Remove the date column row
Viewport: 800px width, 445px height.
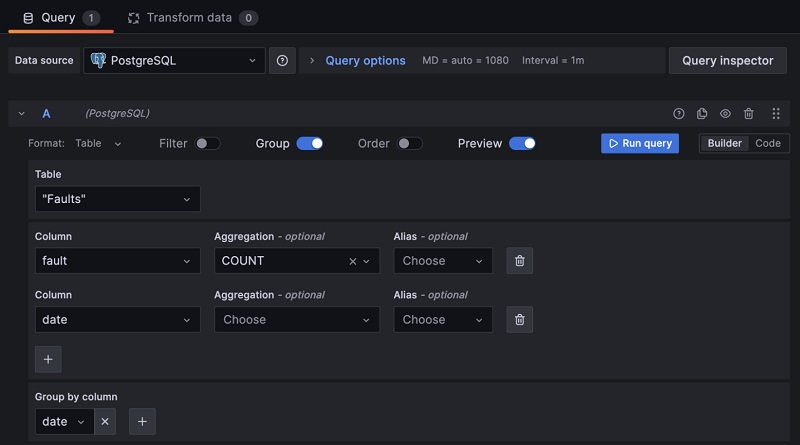pyautogui.click(x=519, y=319)
